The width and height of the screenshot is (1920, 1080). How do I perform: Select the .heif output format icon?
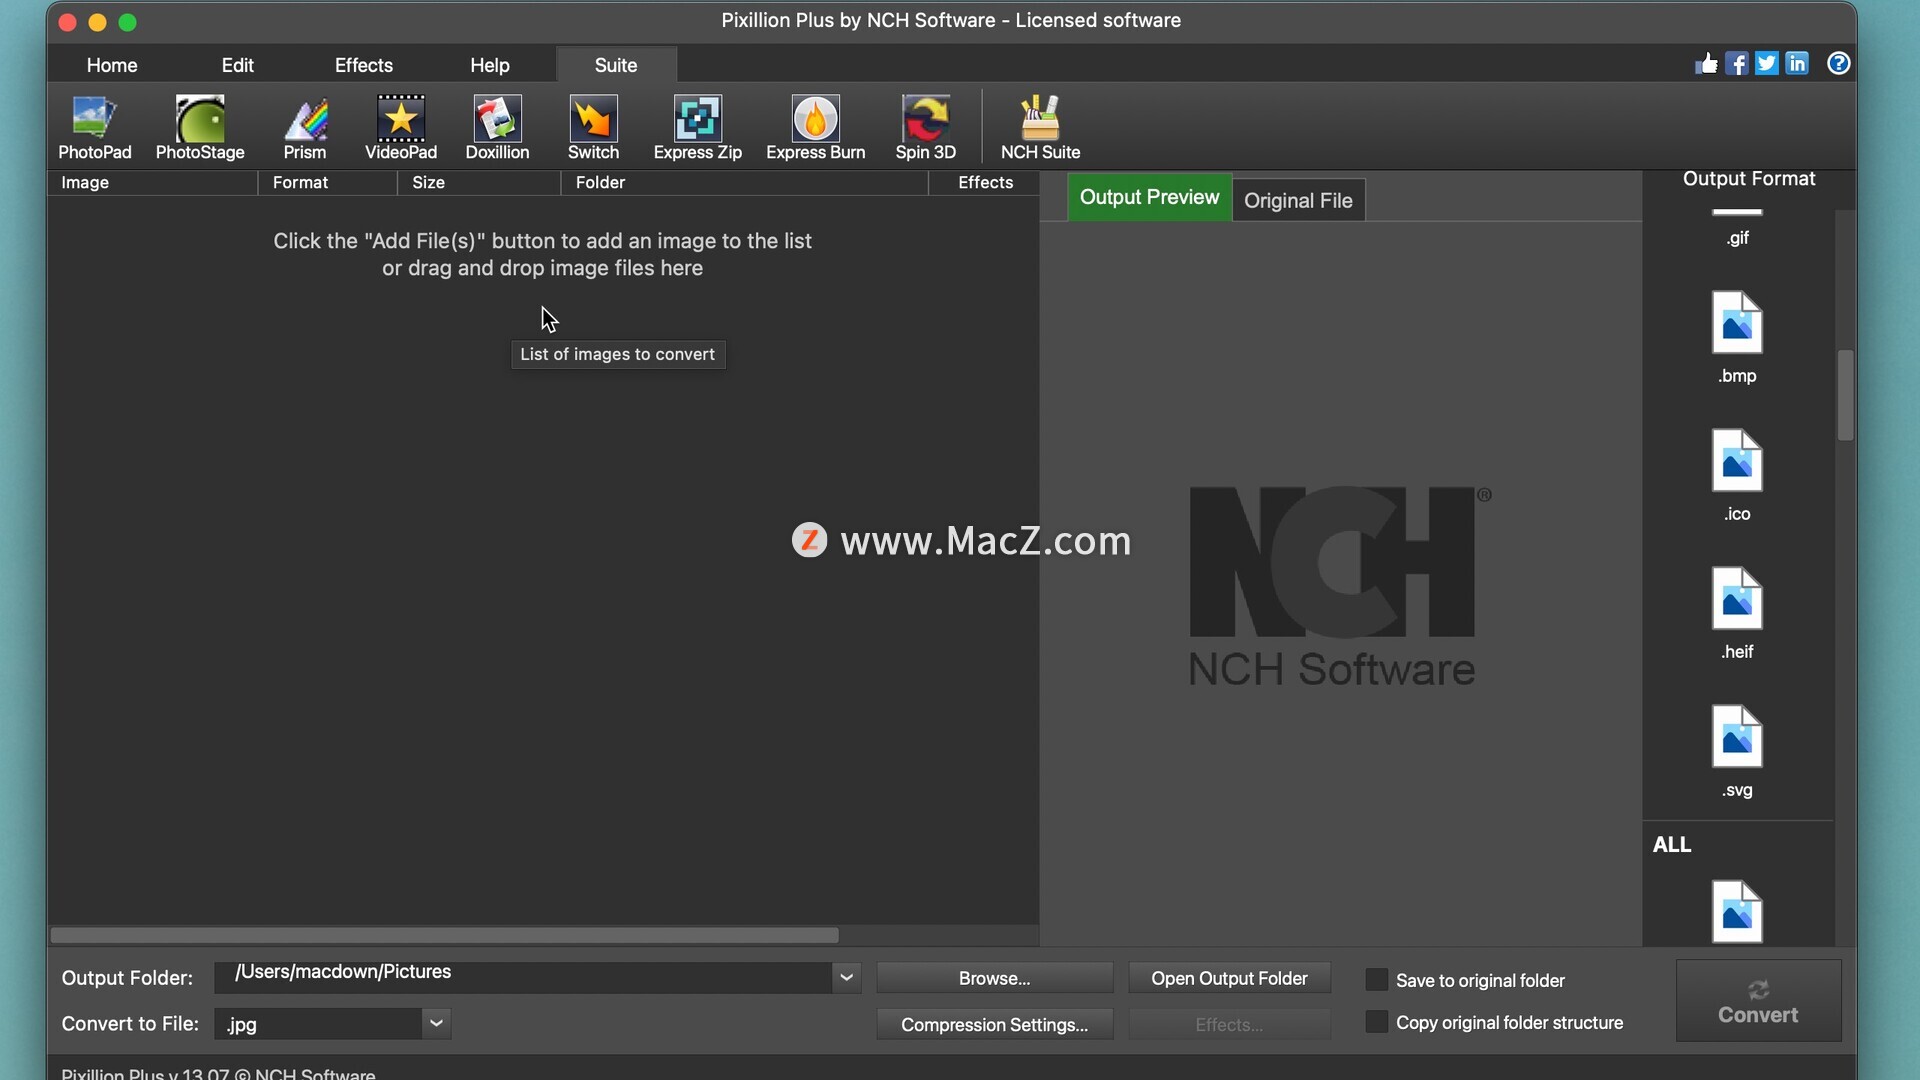pyautogui.click(x=1737, y=612)
